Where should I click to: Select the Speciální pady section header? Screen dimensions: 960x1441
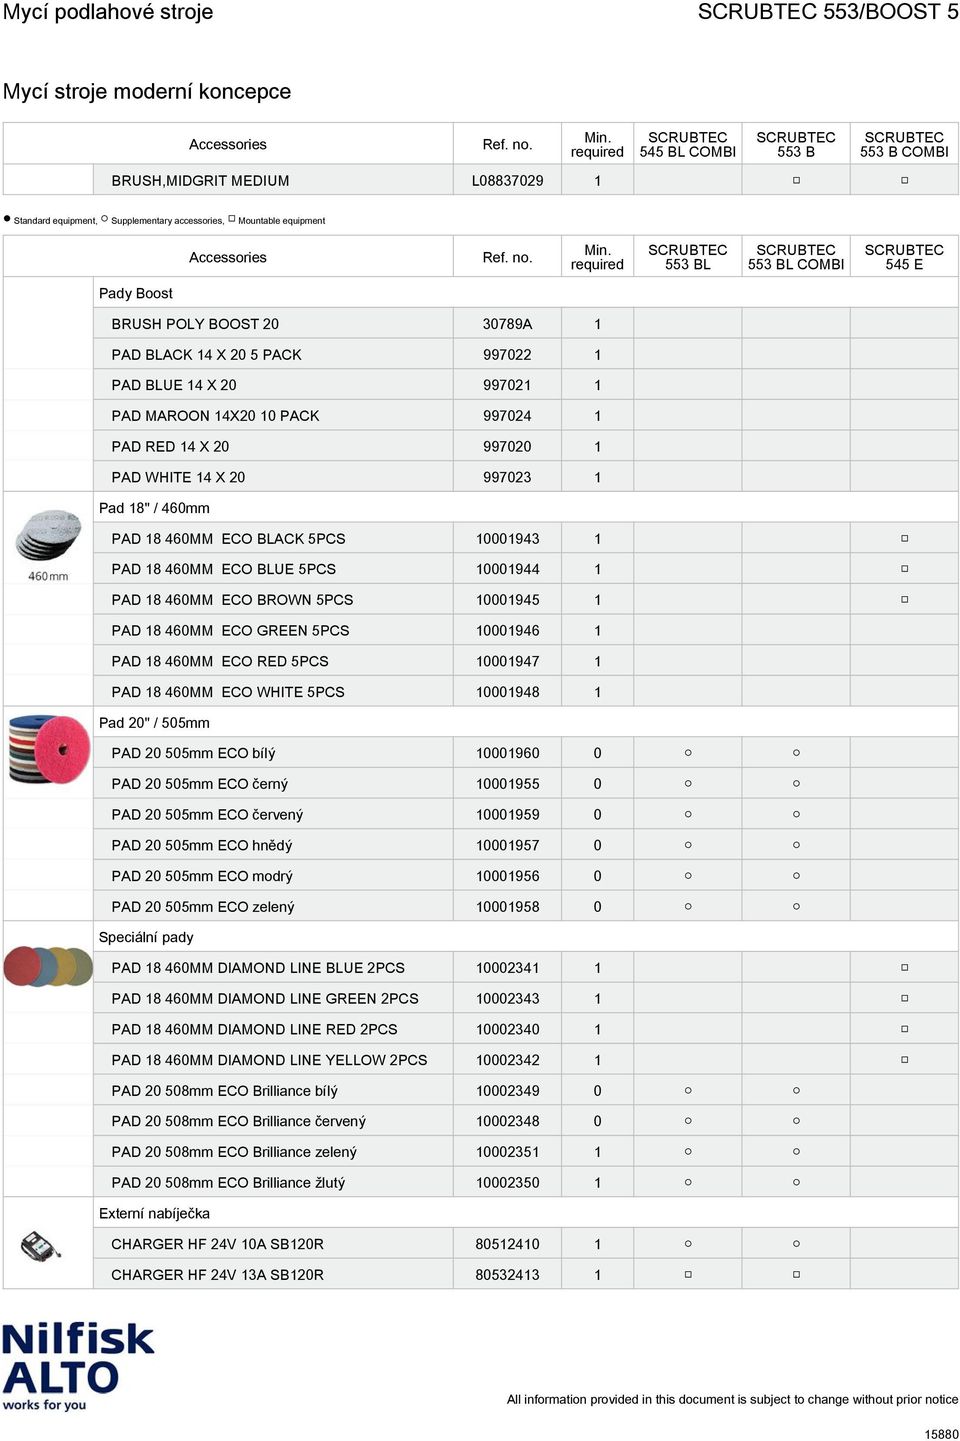click(146, 937)
